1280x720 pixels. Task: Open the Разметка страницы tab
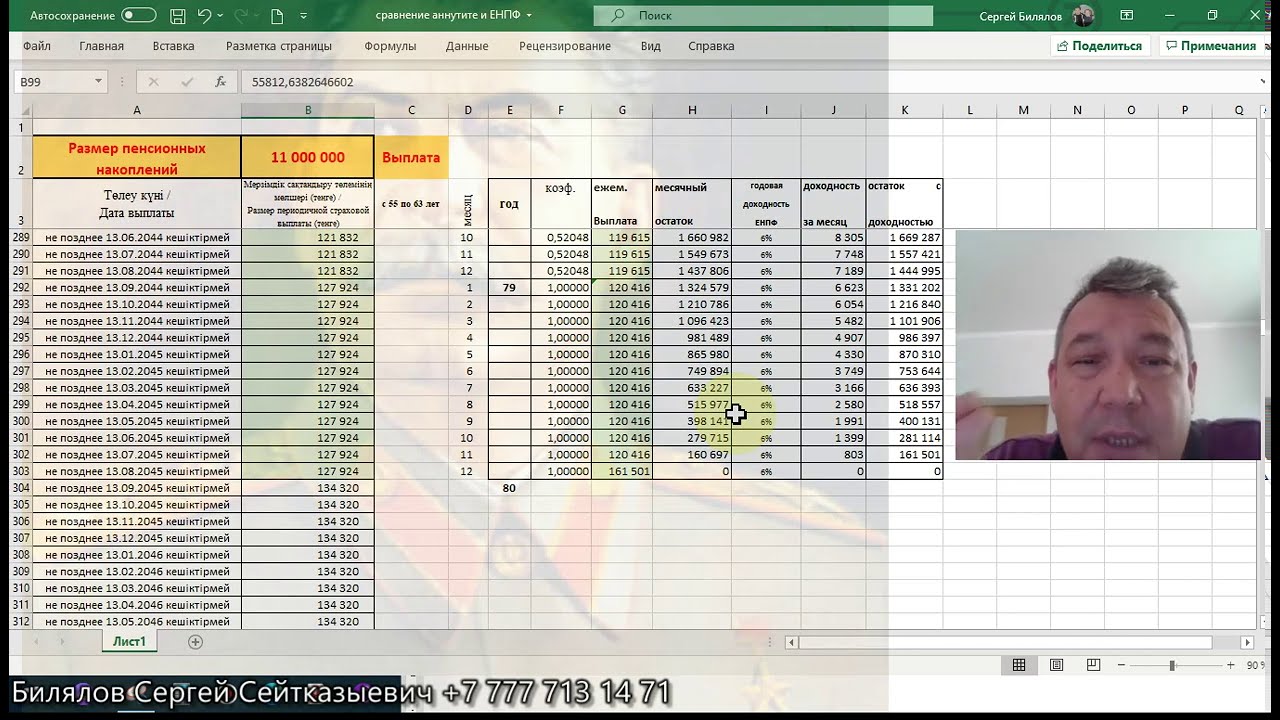coord(279,46)
